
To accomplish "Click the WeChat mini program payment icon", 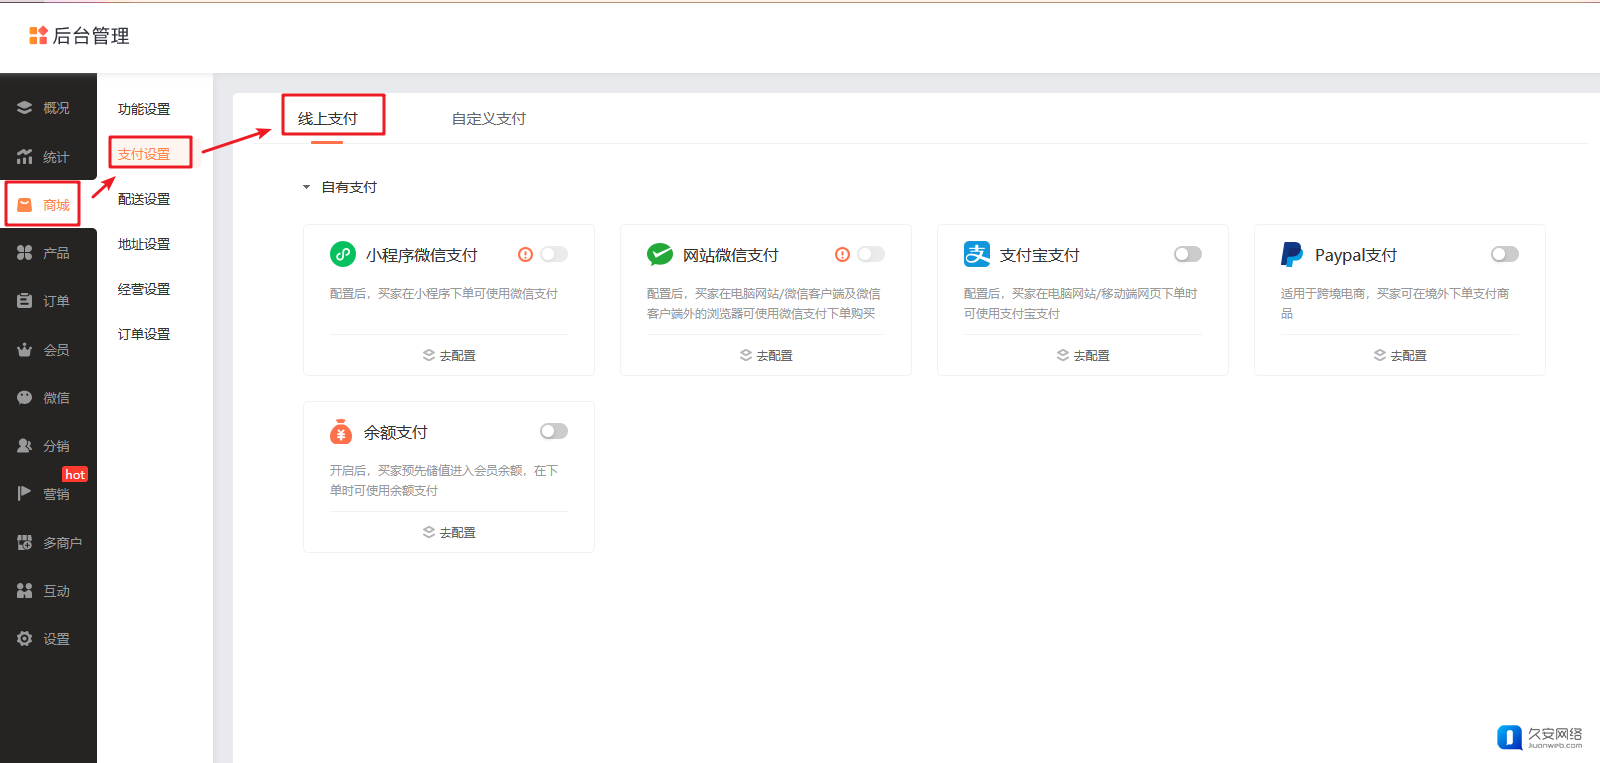I will pyautogui.click(x=343, y=255).
